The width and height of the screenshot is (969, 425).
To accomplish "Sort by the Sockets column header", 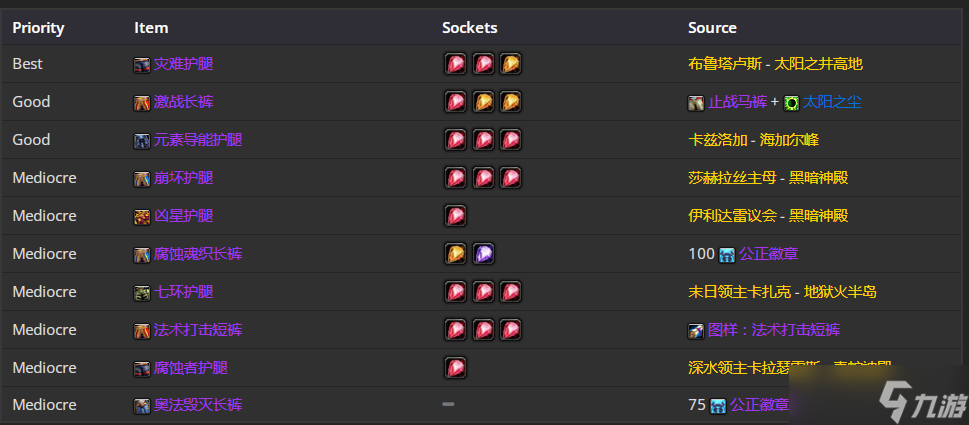I will 470,28.
